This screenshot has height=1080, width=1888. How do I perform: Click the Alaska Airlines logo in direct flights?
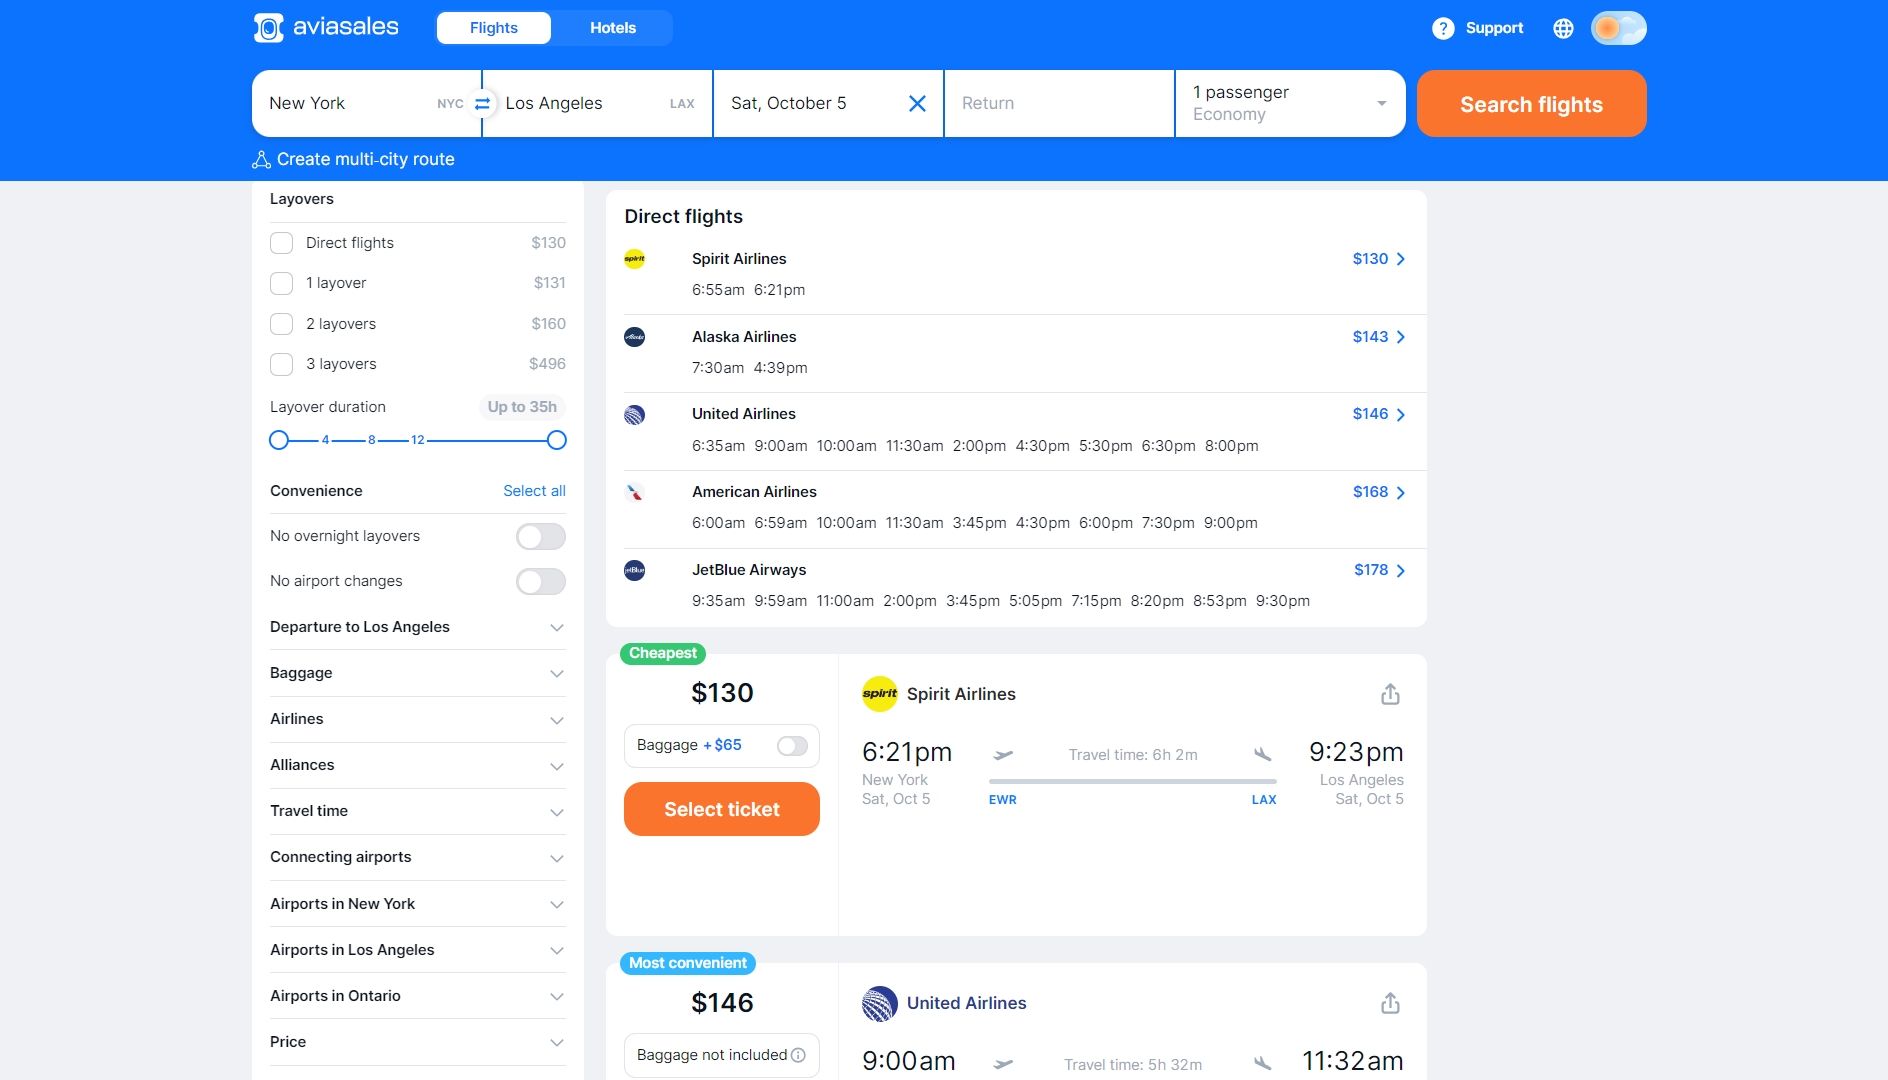tap(634, 337)
